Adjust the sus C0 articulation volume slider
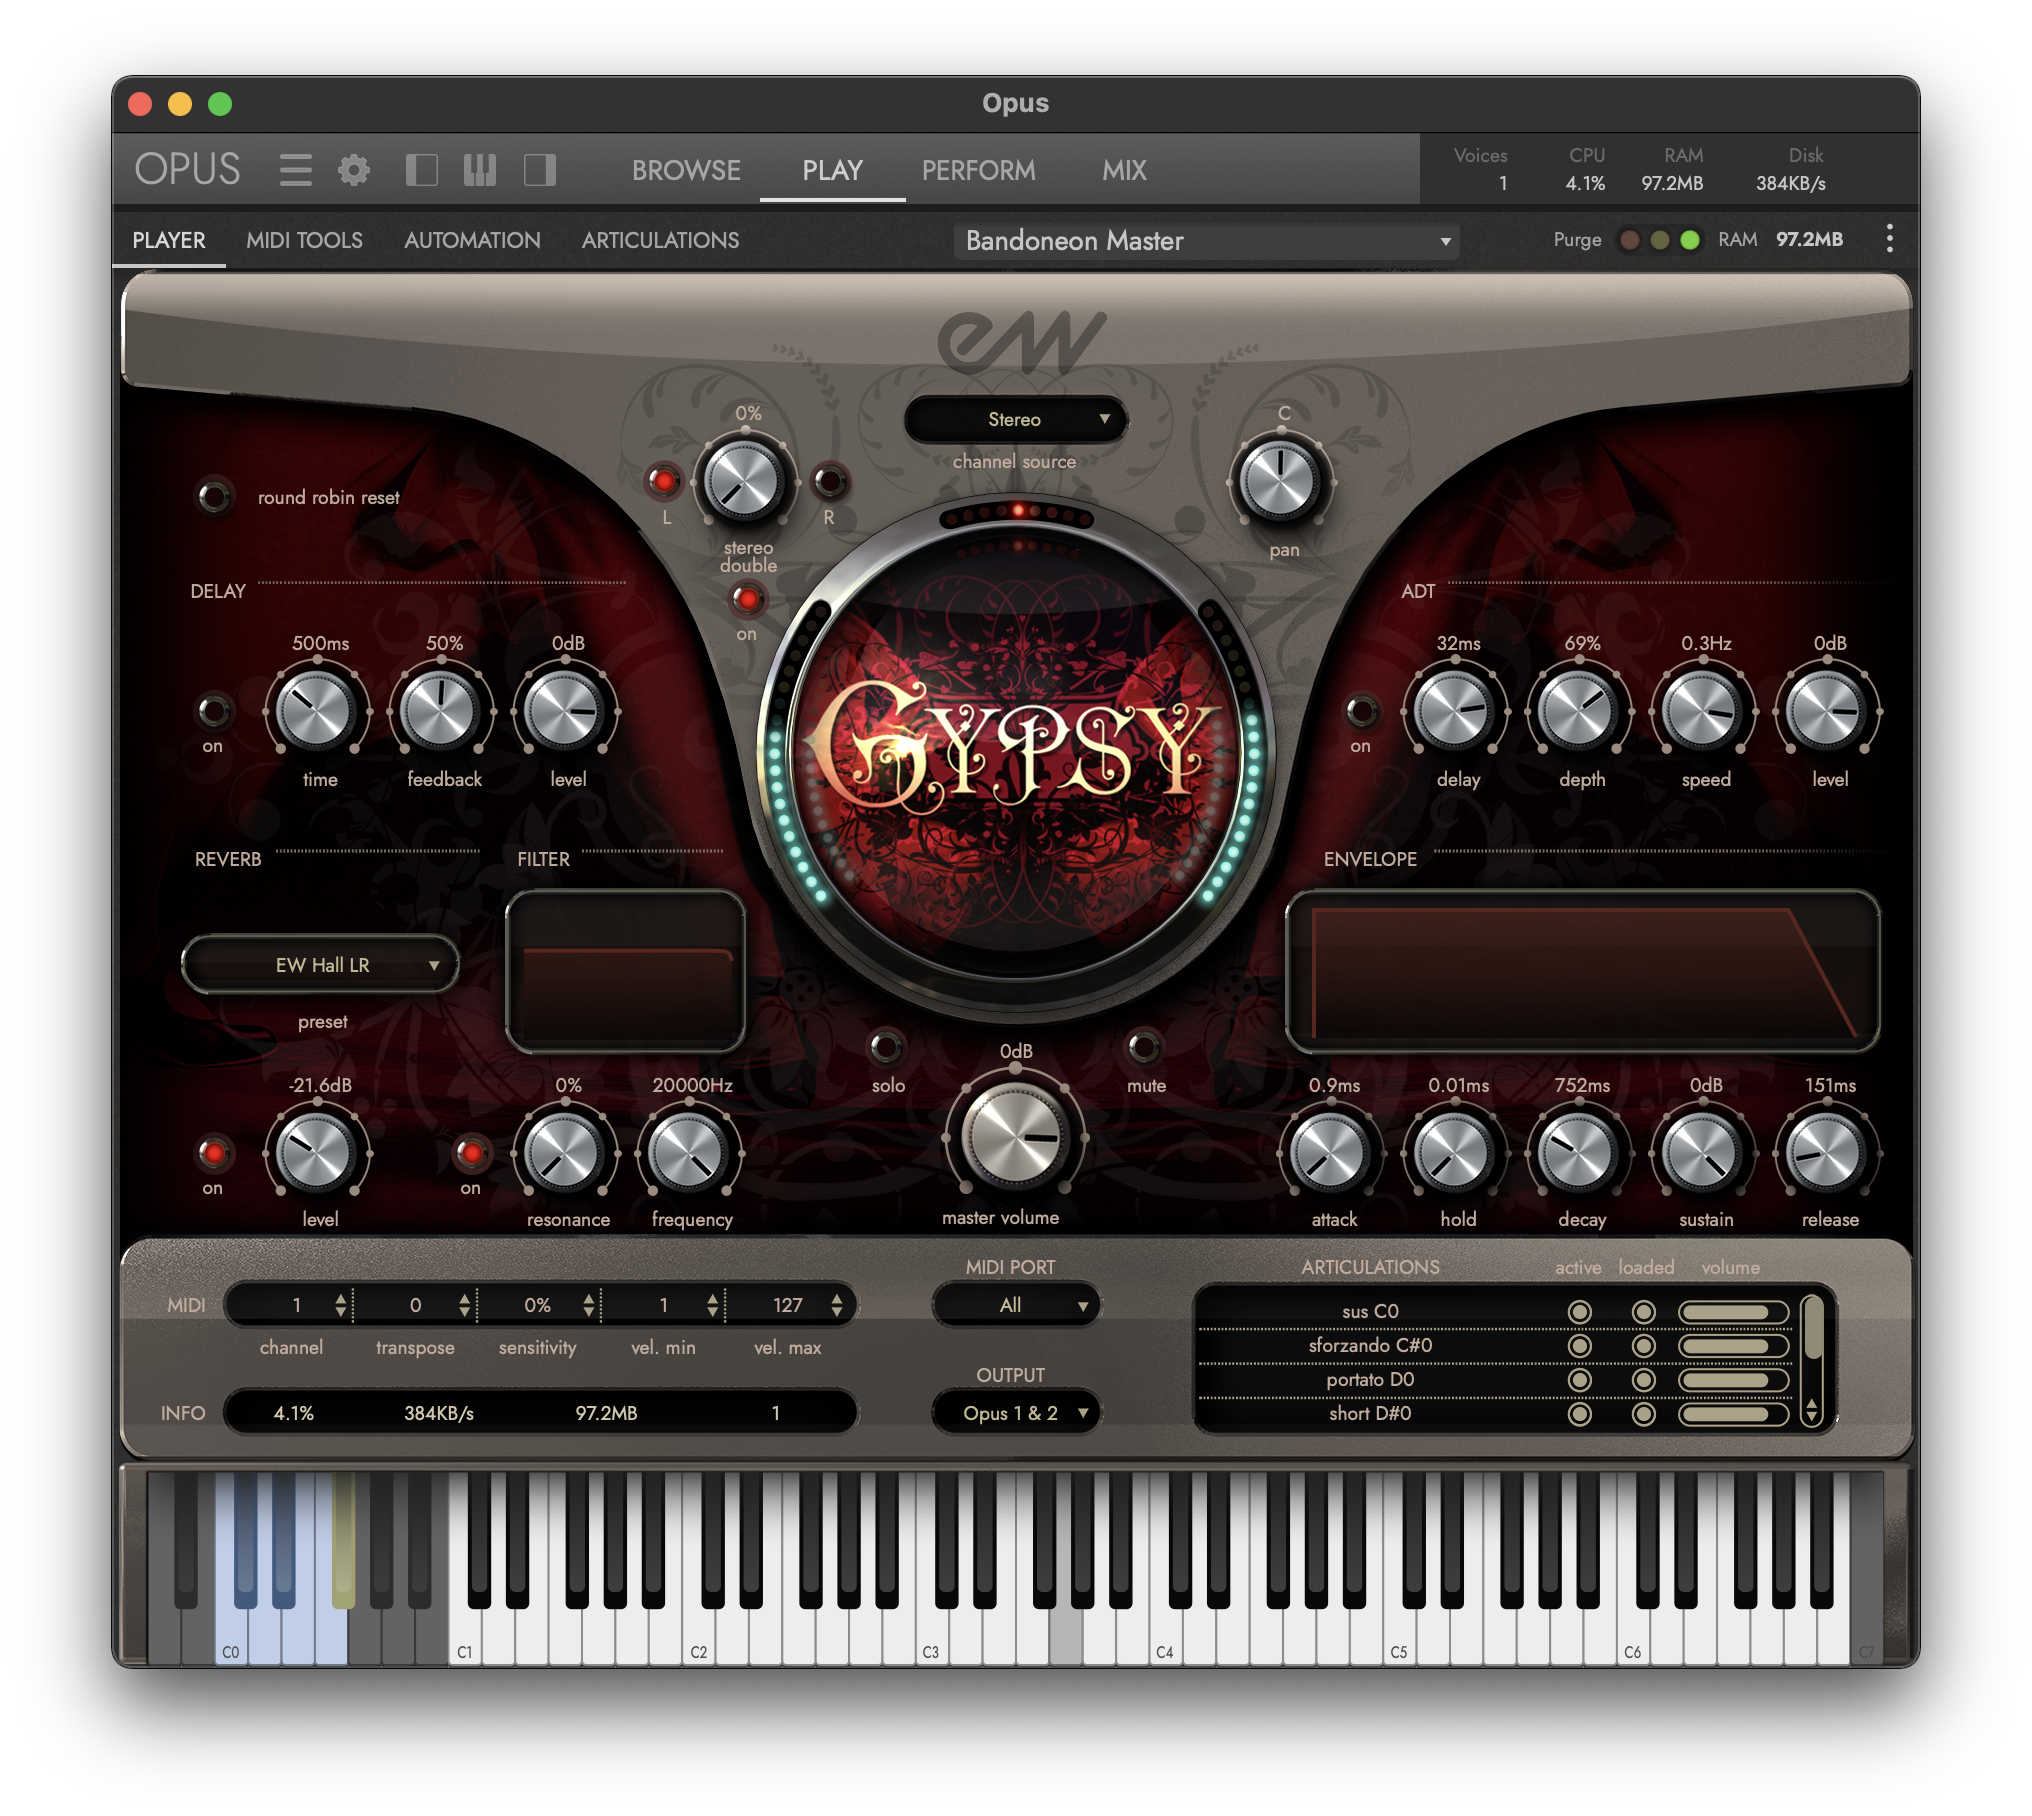 (1733, 1311)
